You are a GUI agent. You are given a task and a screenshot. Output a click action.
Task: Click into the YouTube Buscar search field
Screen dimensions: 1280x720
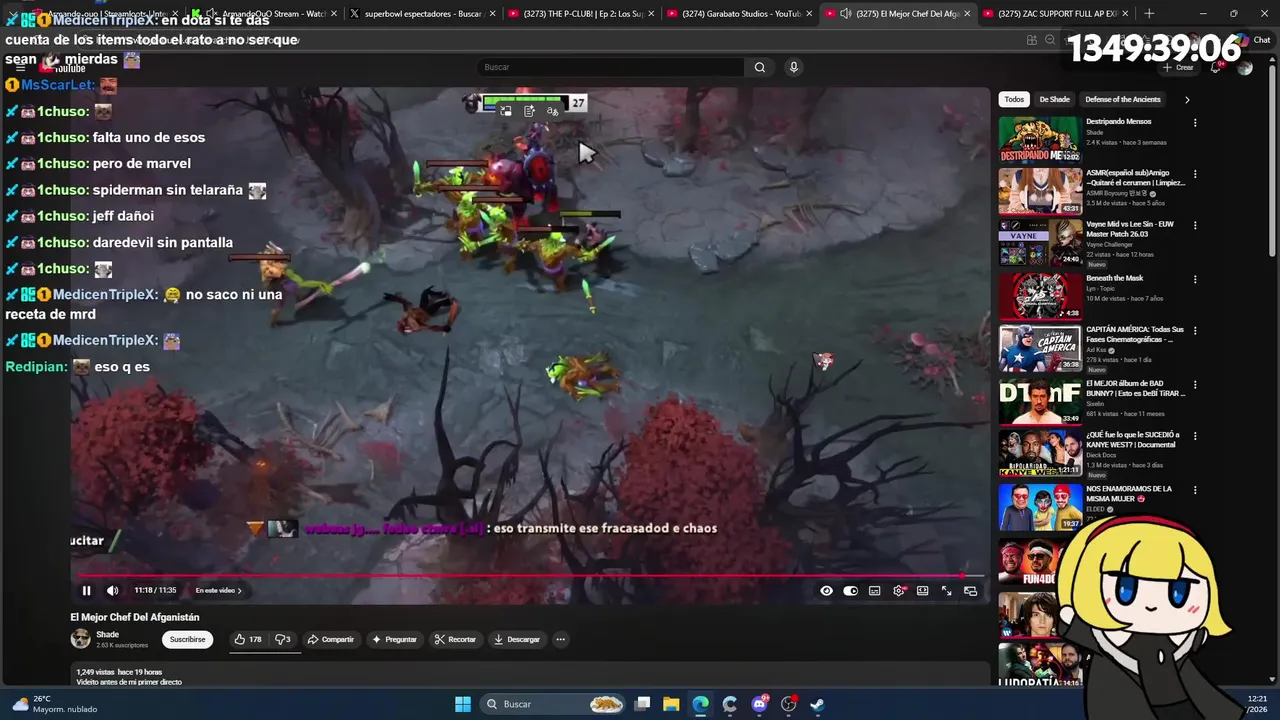click(611, 67)
